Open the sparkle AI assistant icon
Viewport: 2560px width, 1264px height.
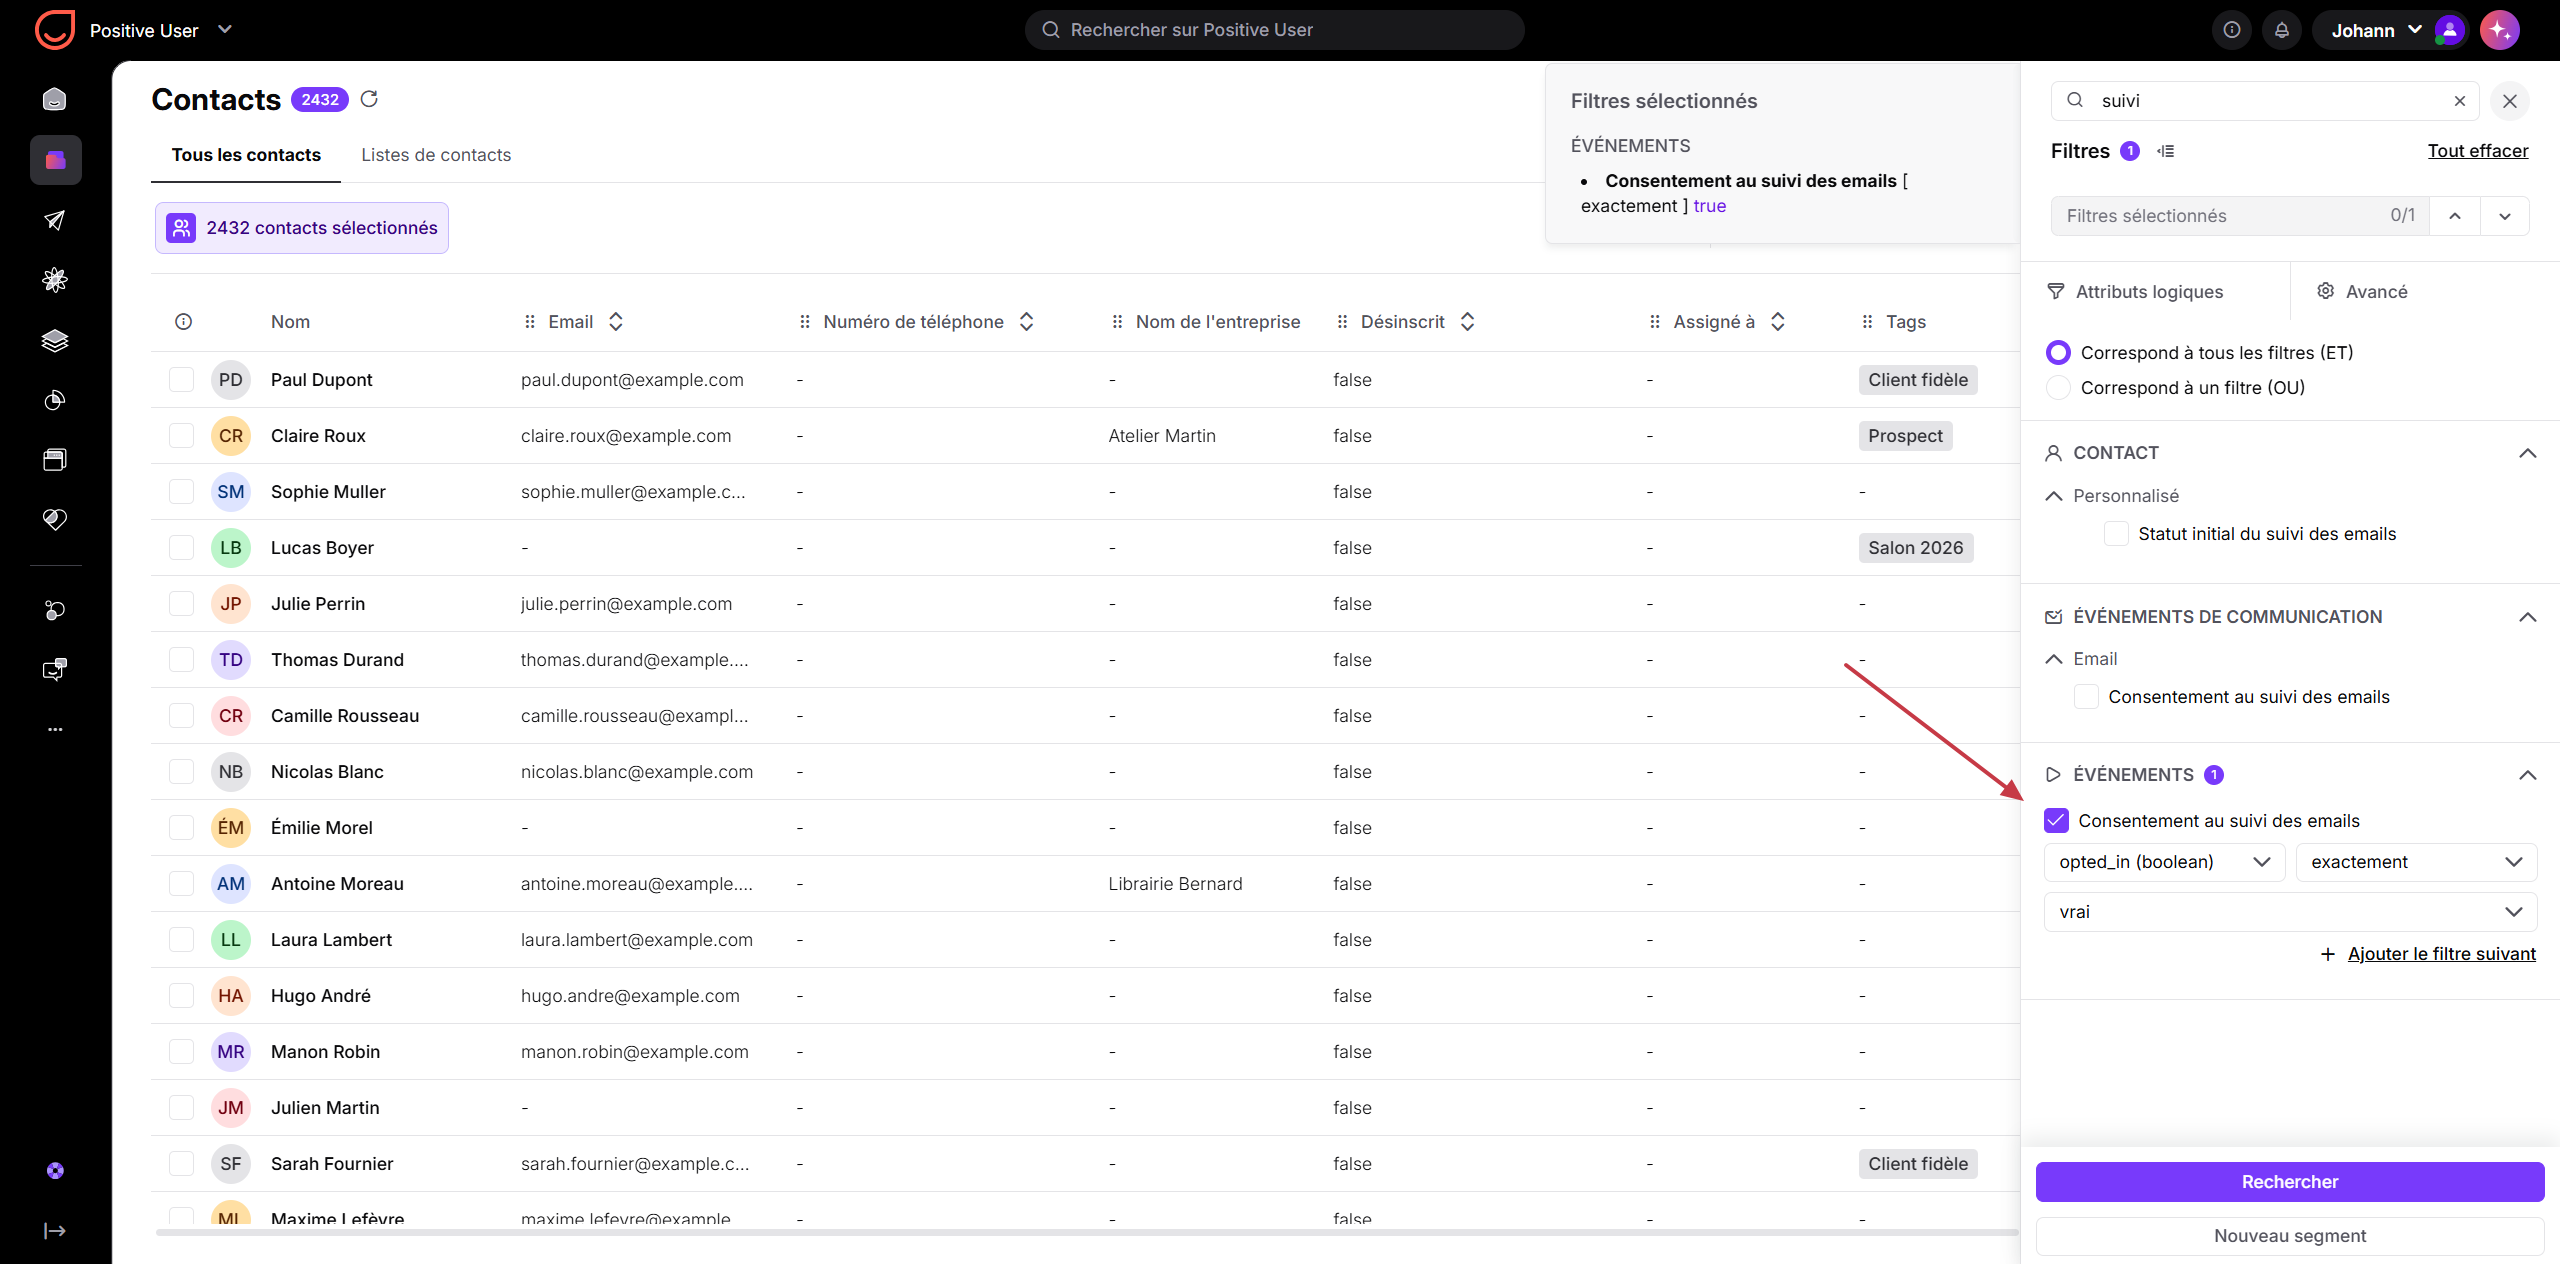point(2500,30)
